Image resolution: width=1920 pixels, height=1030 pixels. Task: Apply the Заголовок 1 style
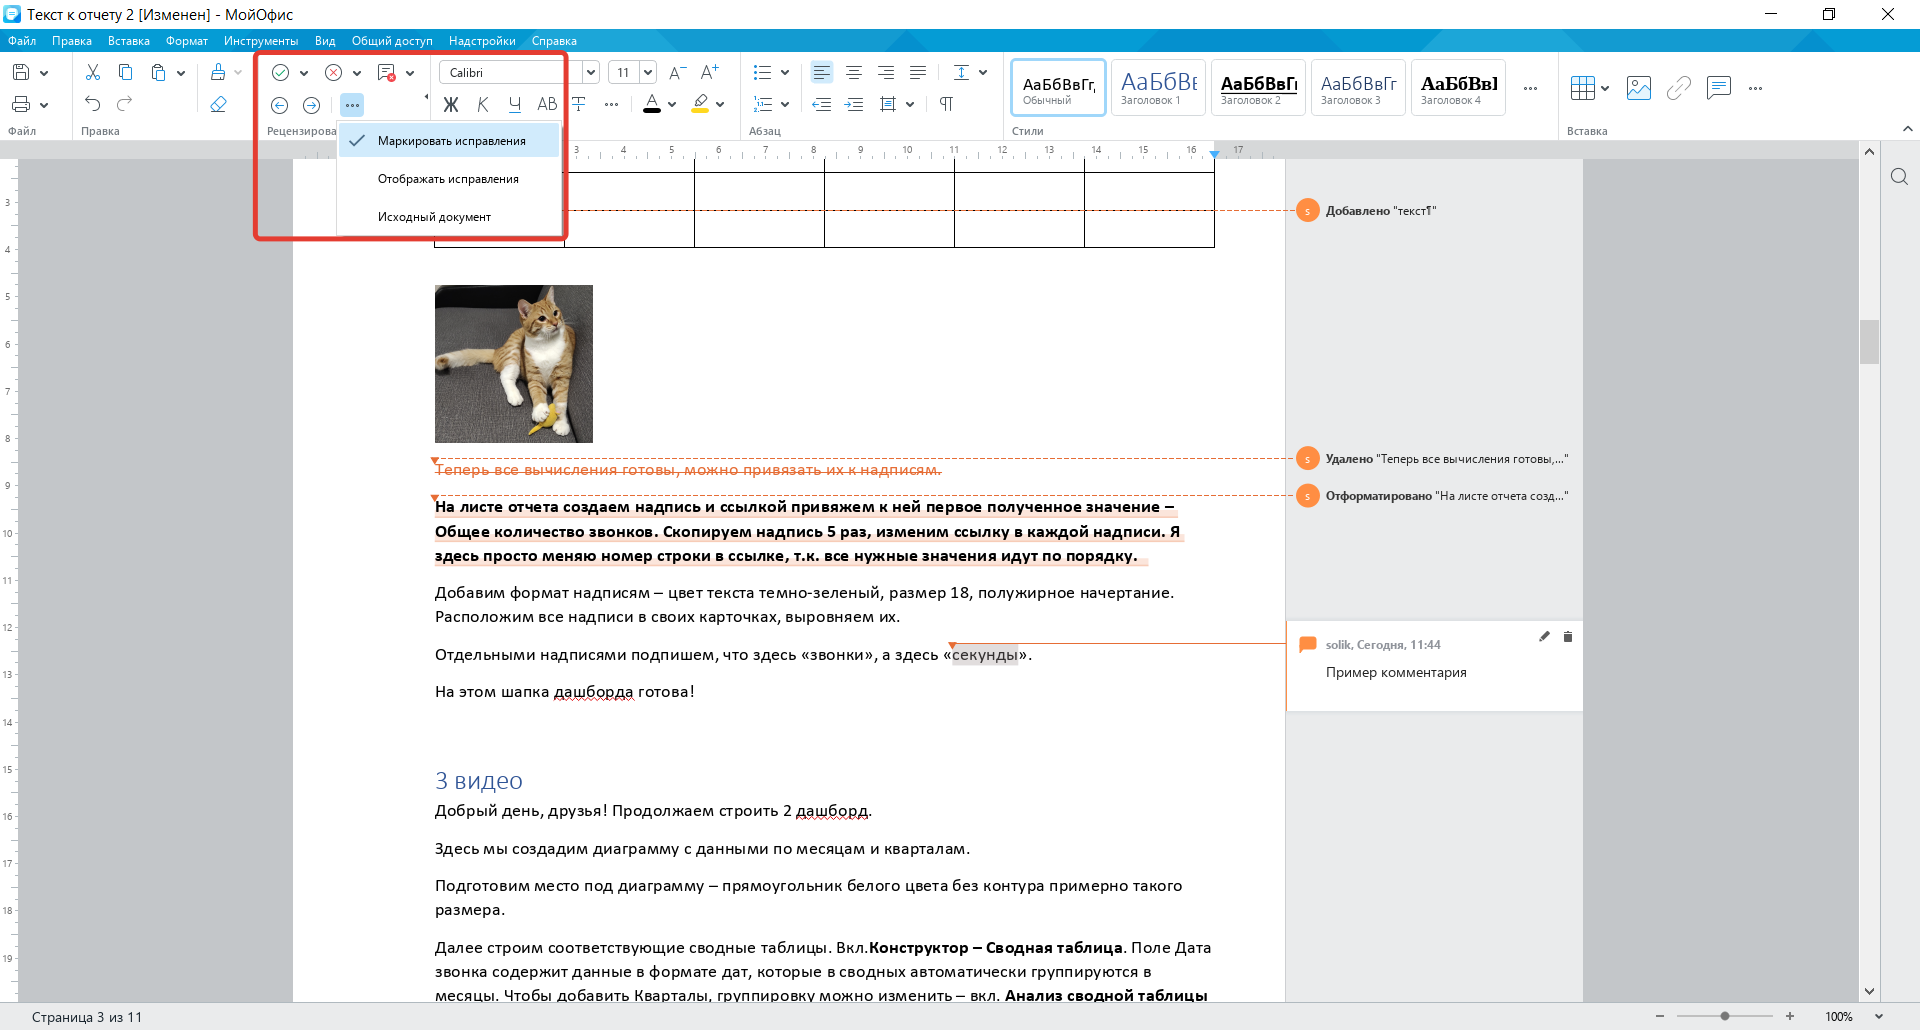tap(1158, 88)
